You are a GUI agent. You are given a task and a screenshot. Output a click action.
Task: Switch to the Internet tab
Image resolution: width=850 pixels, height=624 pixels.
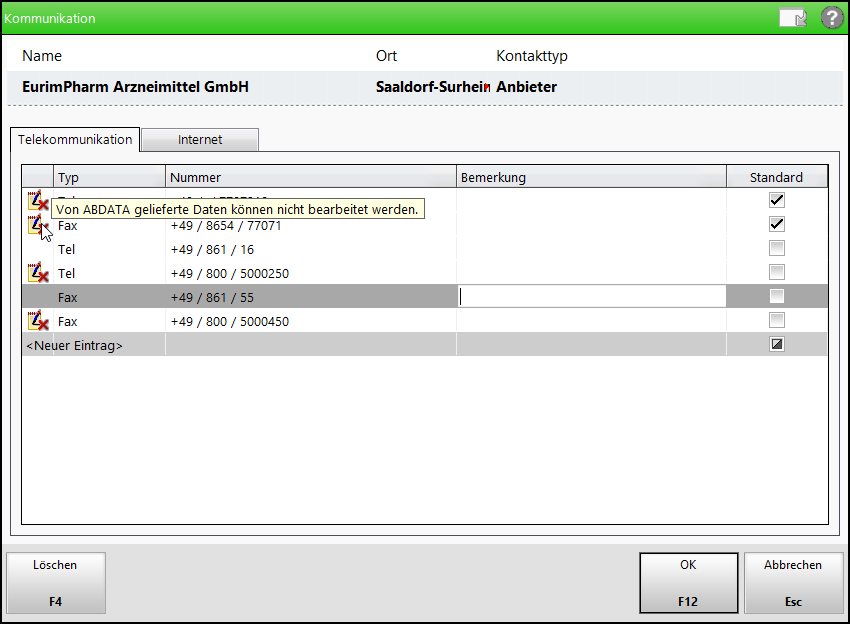tap(200, 139)
